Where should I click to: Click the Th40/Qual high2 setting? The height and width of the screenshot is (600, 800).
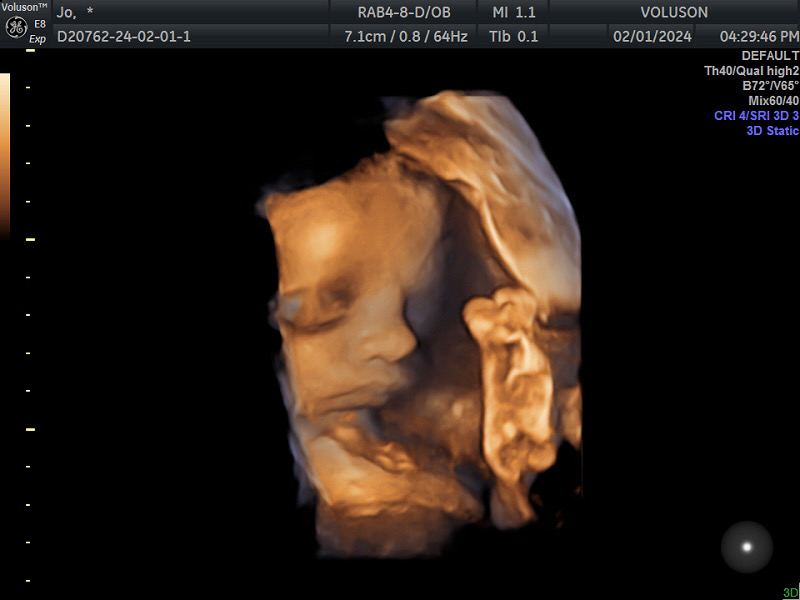tap(752, 71)
